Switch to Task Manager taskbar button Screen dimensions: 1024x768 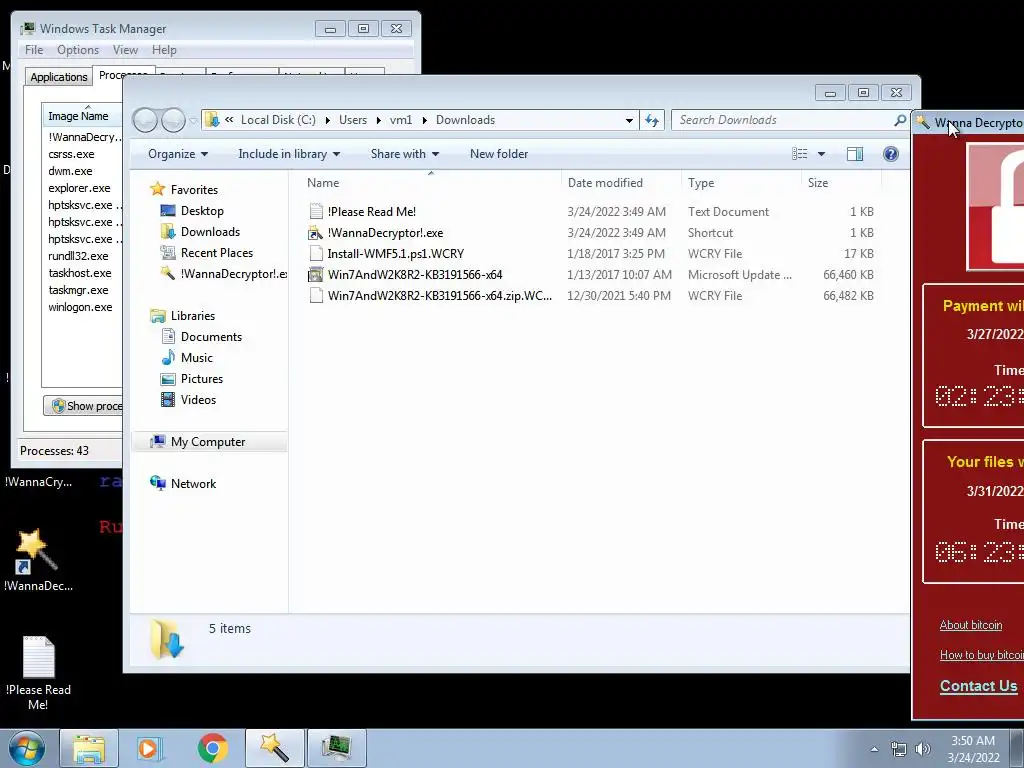(336, 748)
